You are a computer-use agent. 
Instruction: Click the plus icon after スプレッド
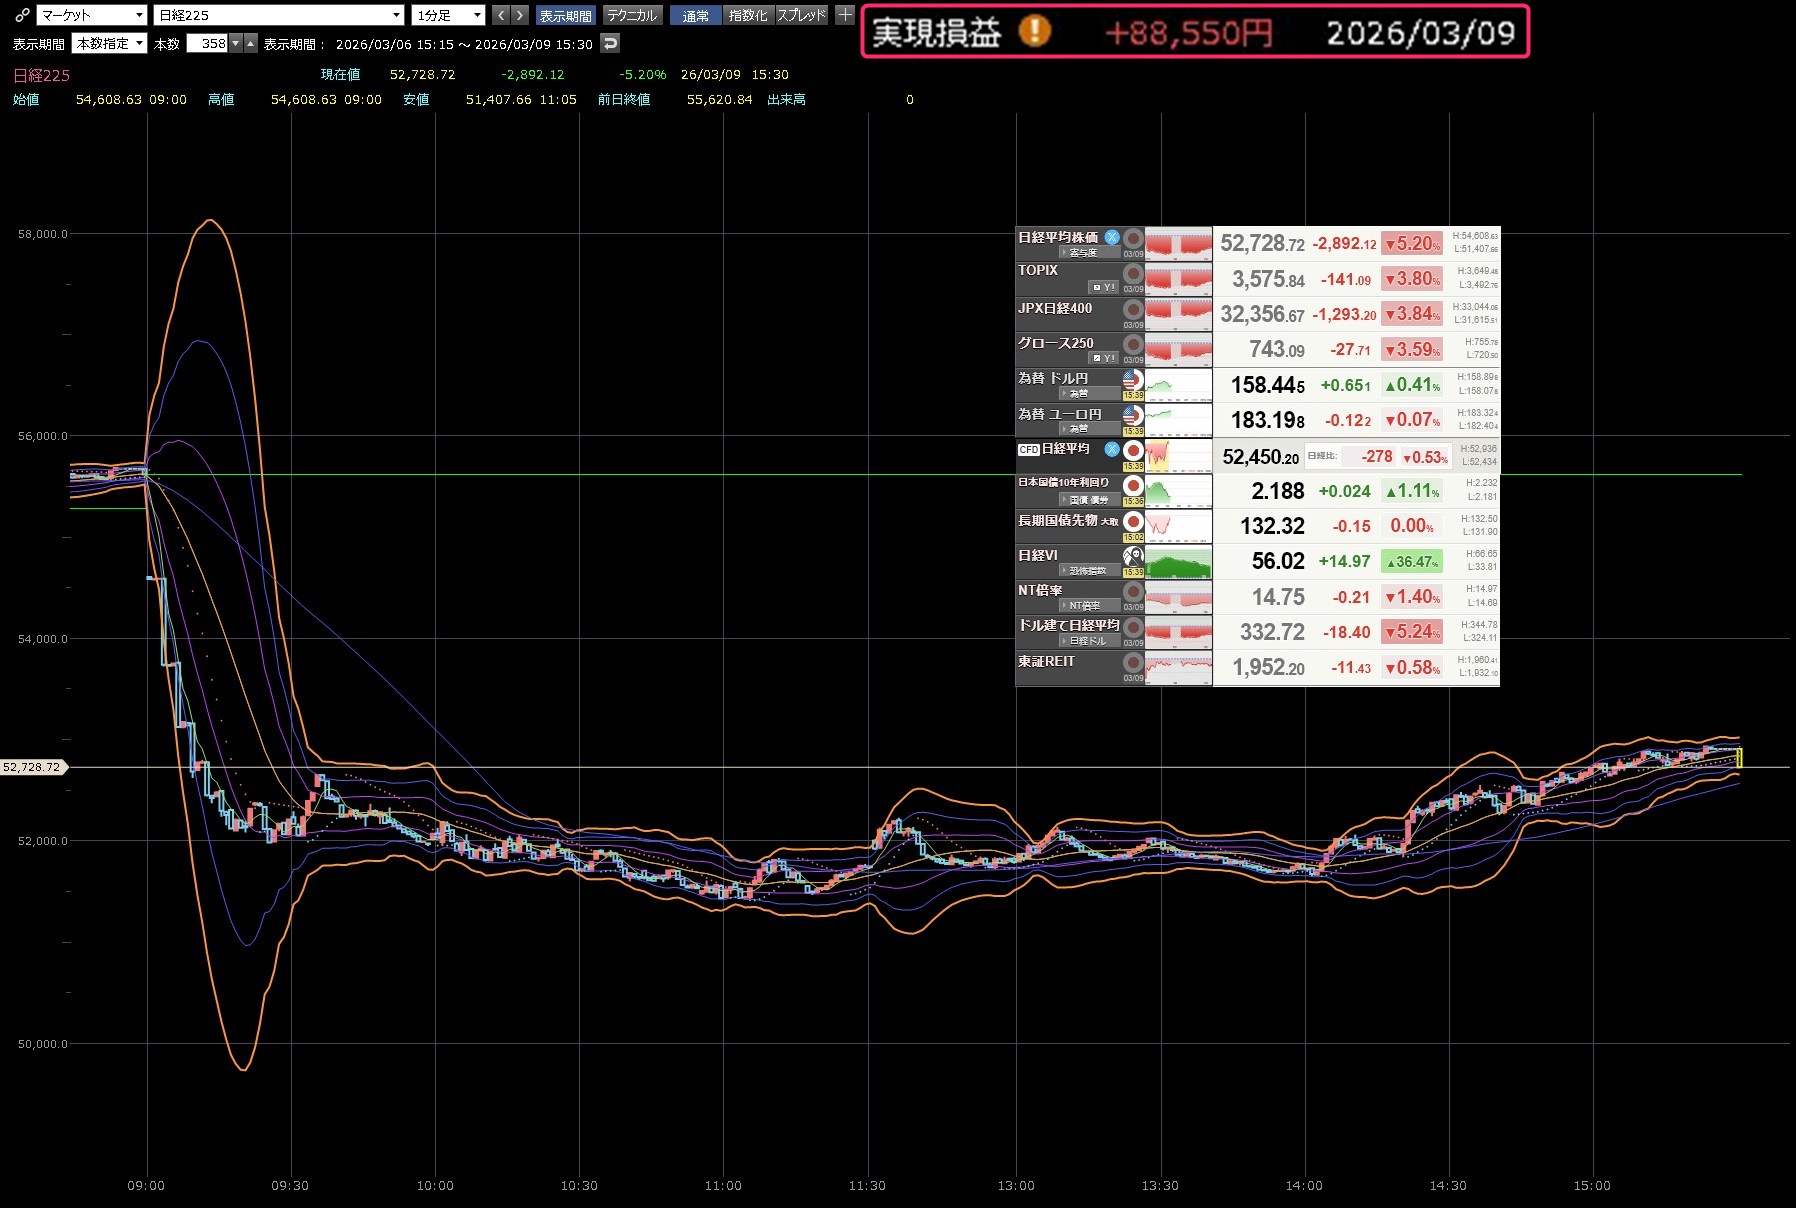(x=845, y=15)
